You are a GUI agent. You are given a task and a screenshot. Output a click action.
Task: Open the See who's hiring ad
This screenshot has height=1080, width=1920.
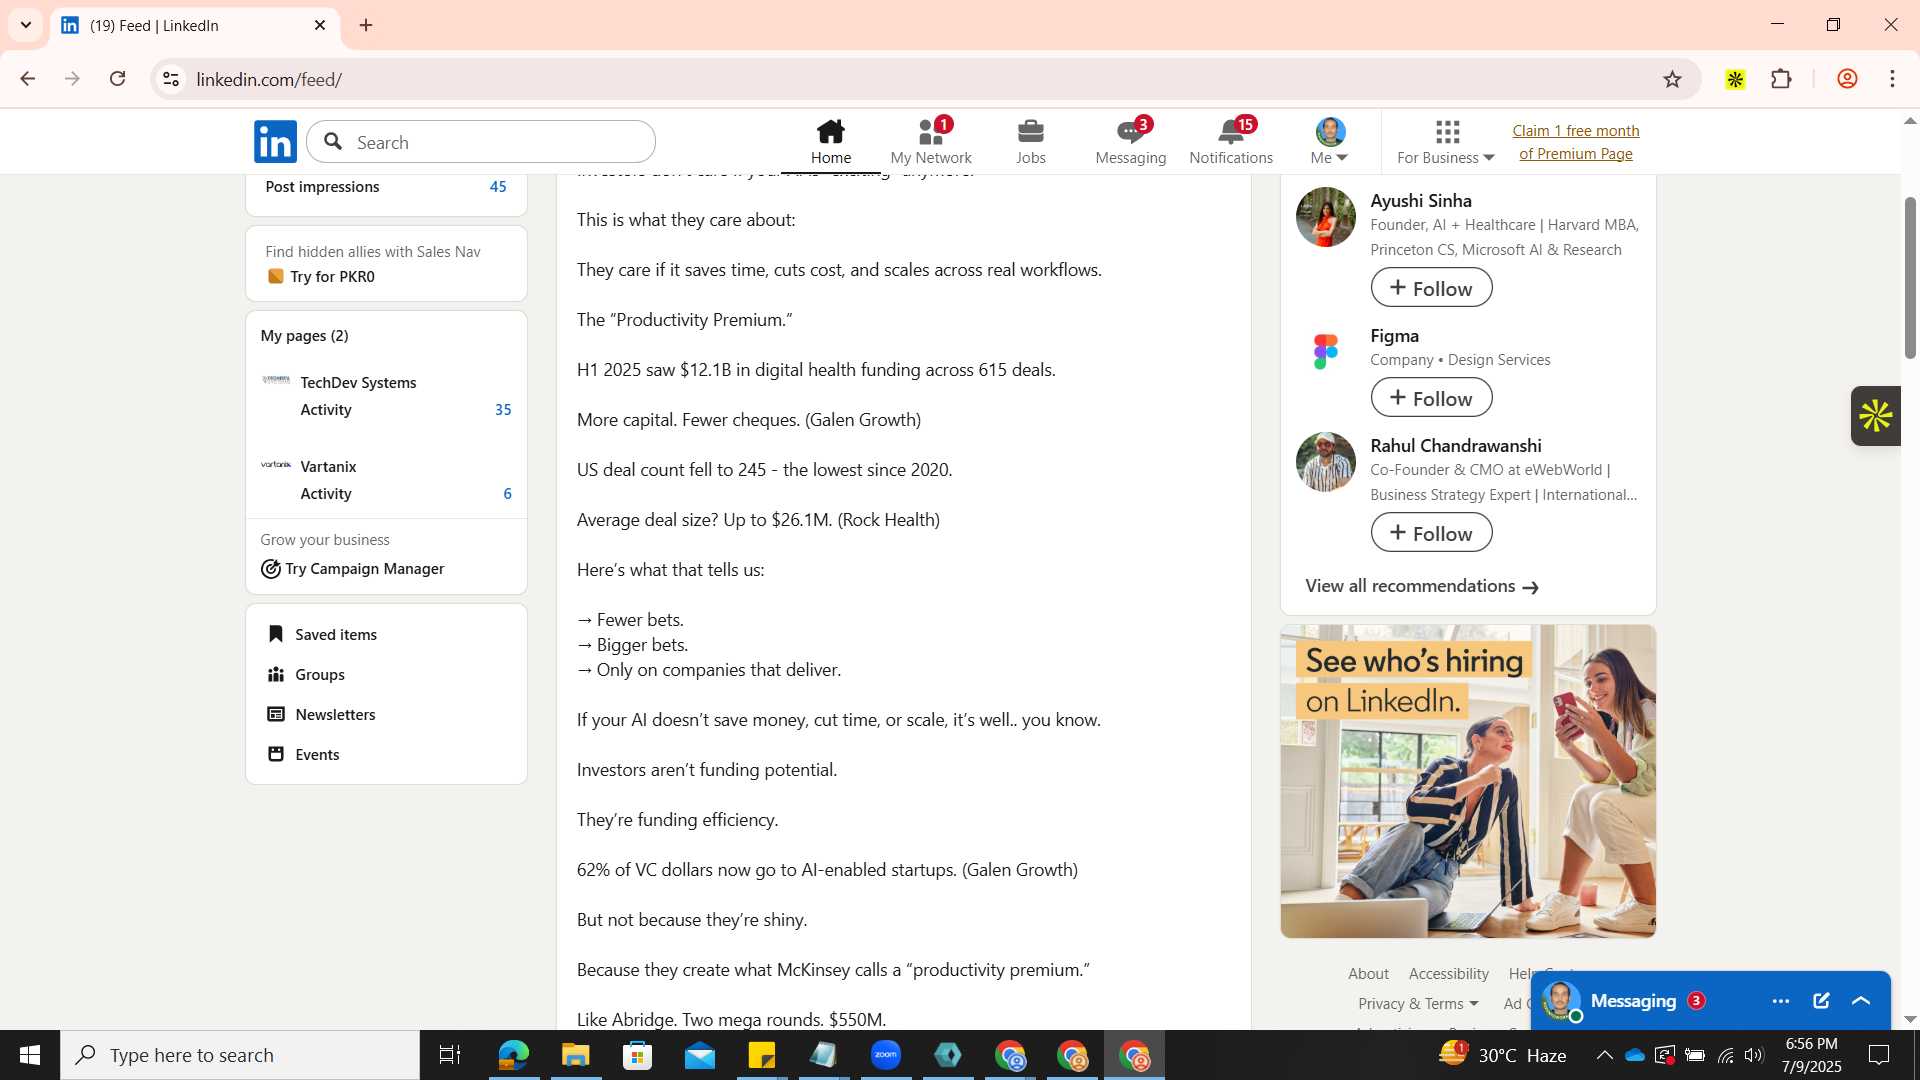tap(1467, 781)
